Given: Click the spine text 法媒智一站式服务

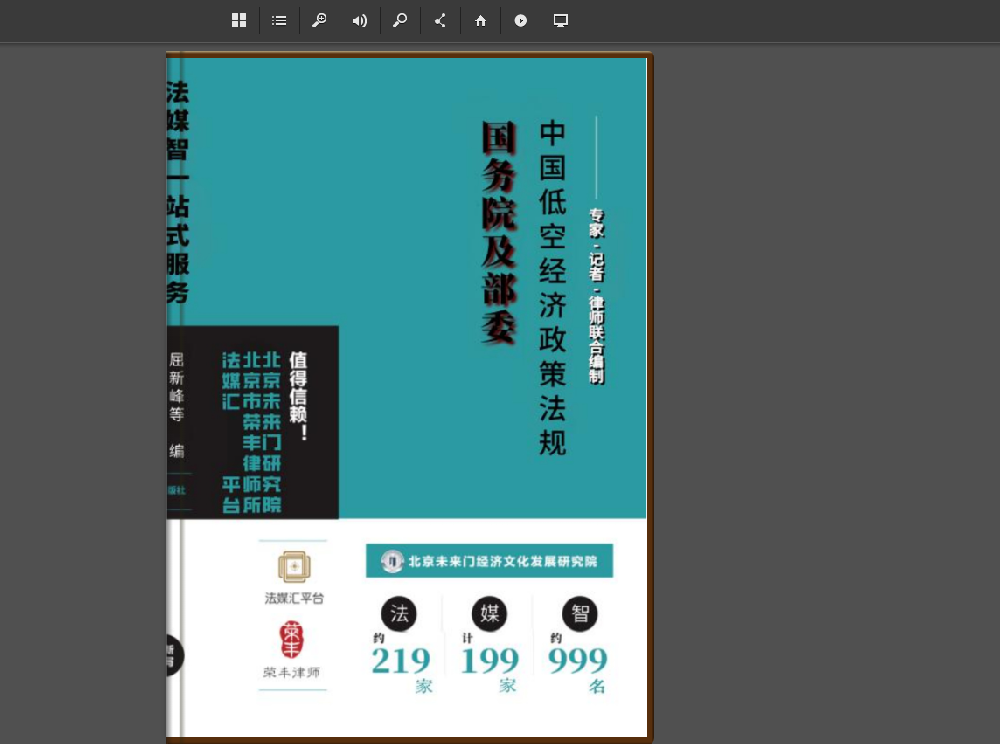Looking at the screenshot, I should pyautogui.click(x=177, y=192).
